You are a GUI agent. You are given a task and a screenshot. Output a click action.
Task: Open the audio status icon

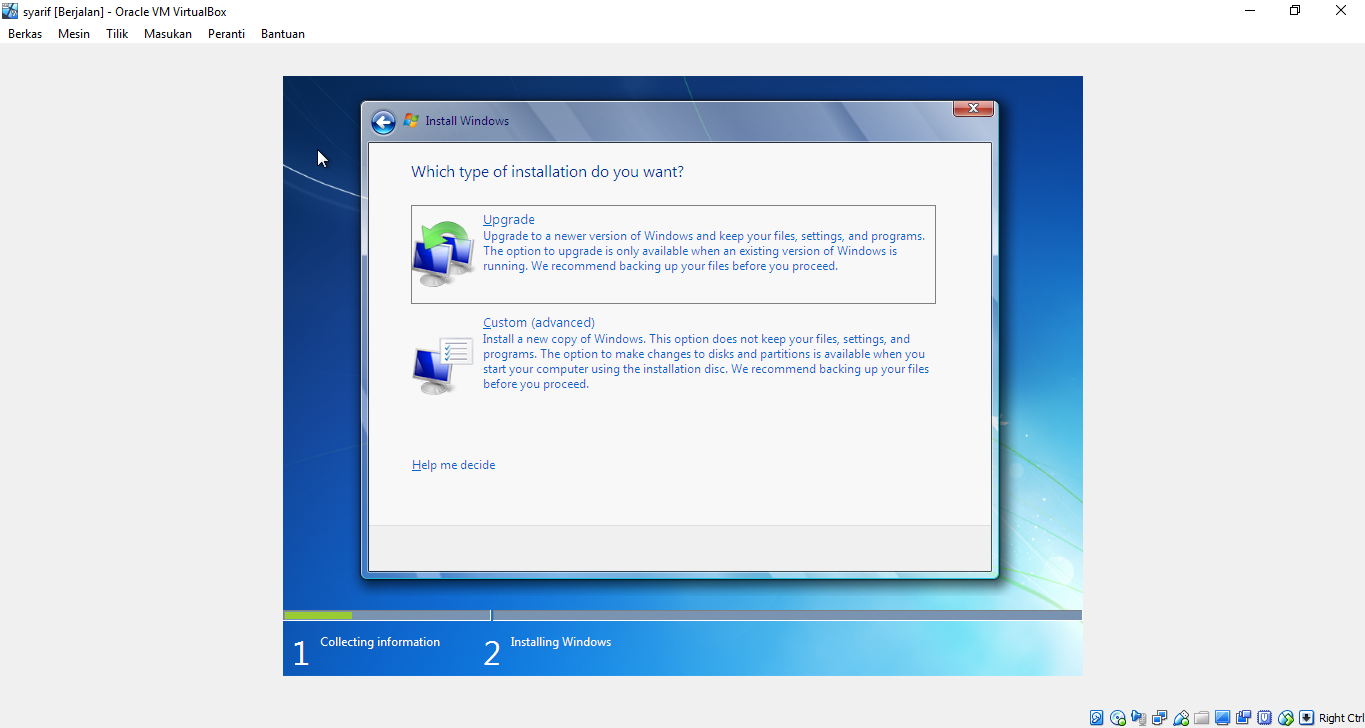pos(1139,718)
